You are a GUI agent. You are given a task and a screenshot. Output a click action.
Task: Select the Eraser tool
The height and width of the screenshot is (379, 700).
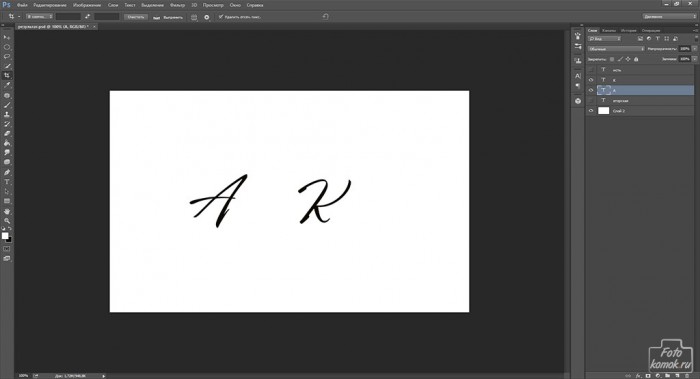pyautogui.click(x=7, y=133)
